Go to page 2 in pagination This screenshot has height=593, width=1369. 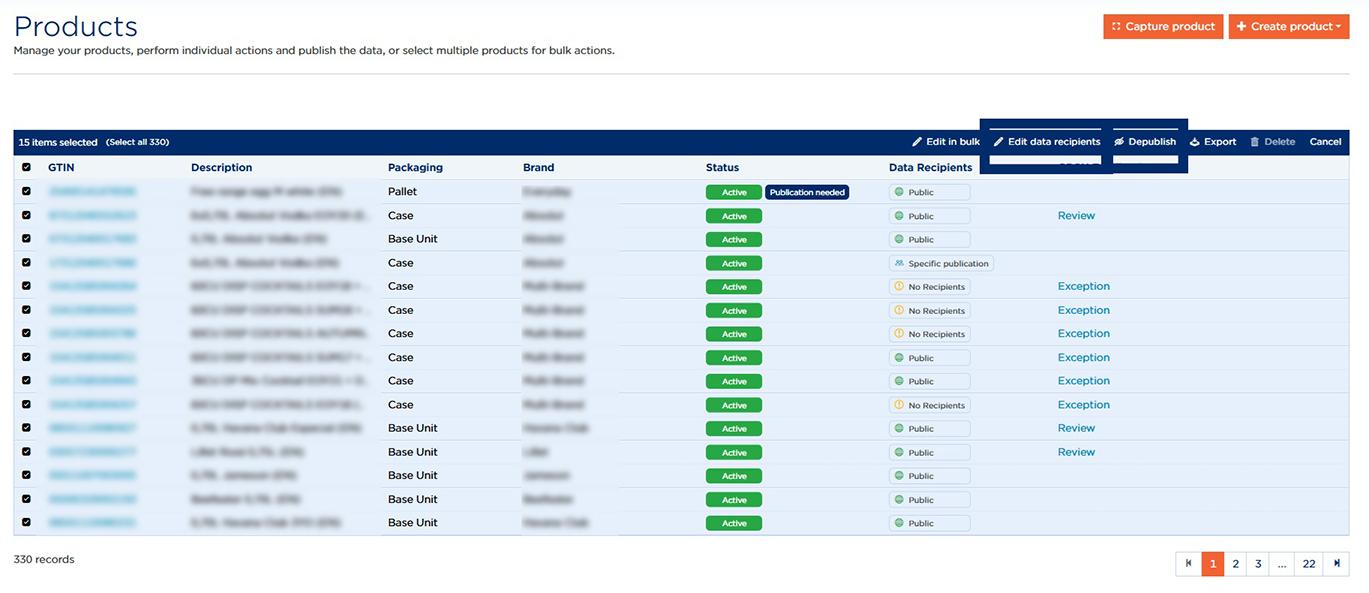point(1235,564)
